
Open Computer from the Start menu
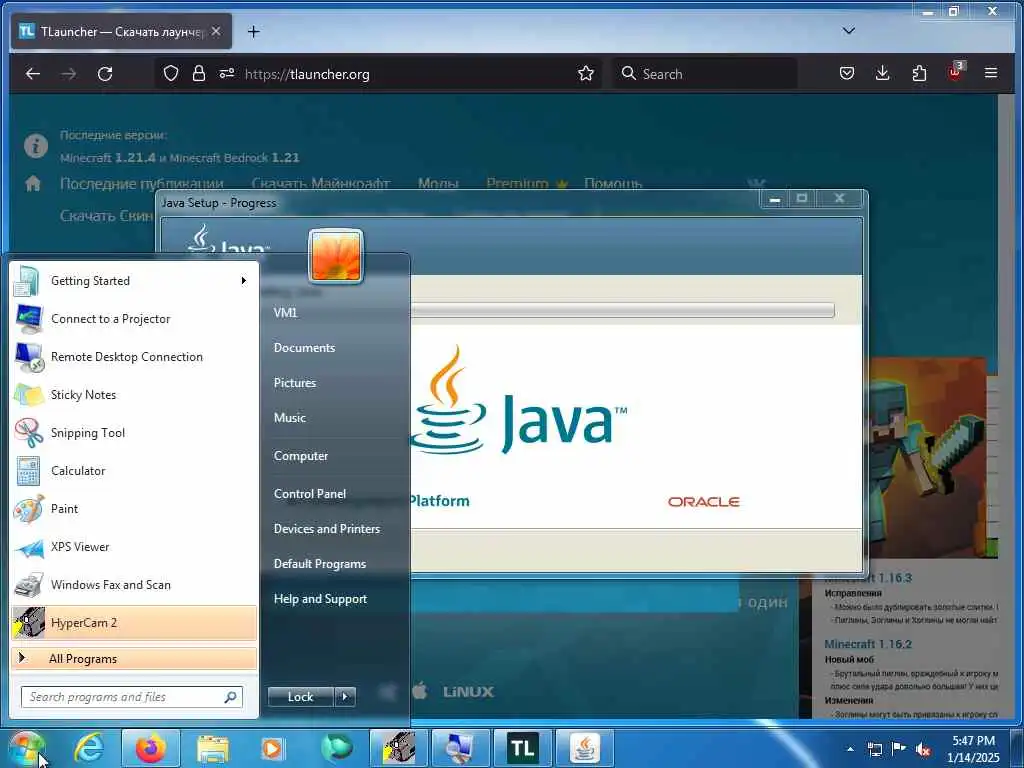click(300, 456)
